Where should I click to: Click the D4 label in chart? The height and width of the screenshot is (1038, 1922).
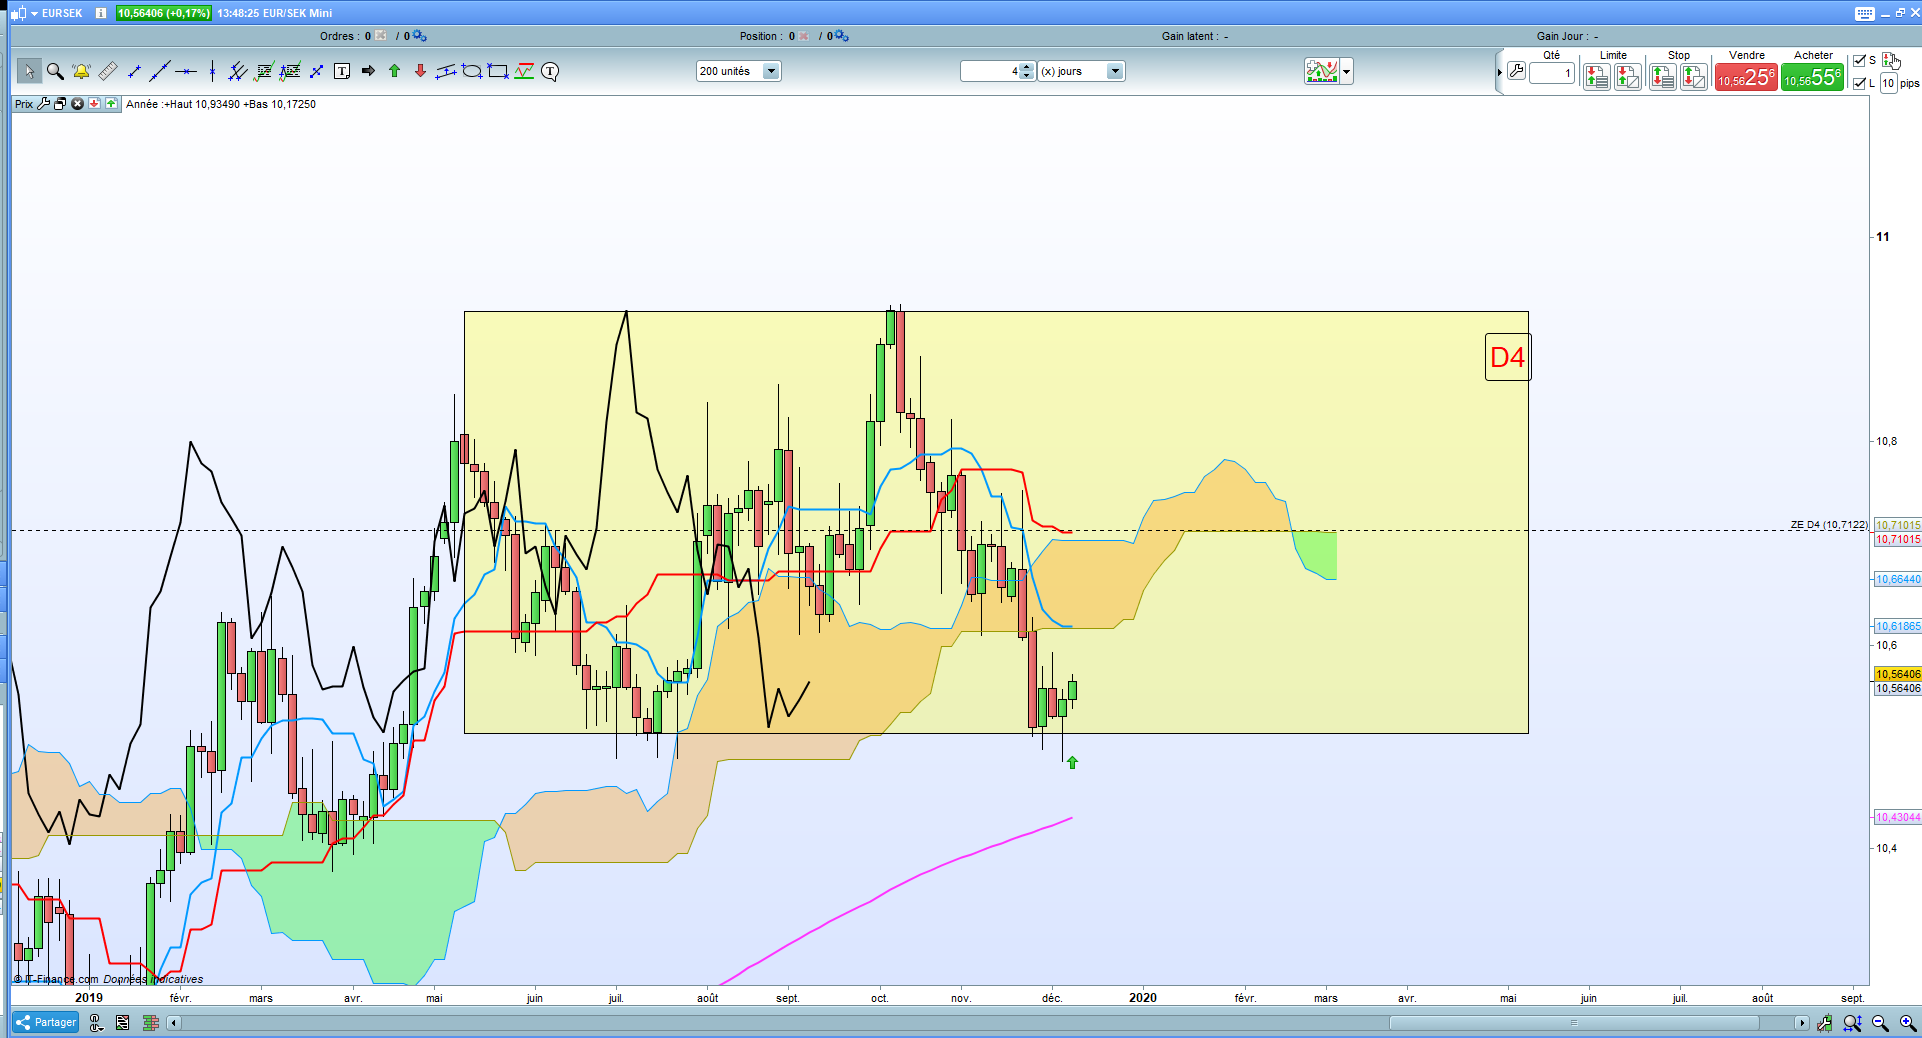[x=1507, y=357]
